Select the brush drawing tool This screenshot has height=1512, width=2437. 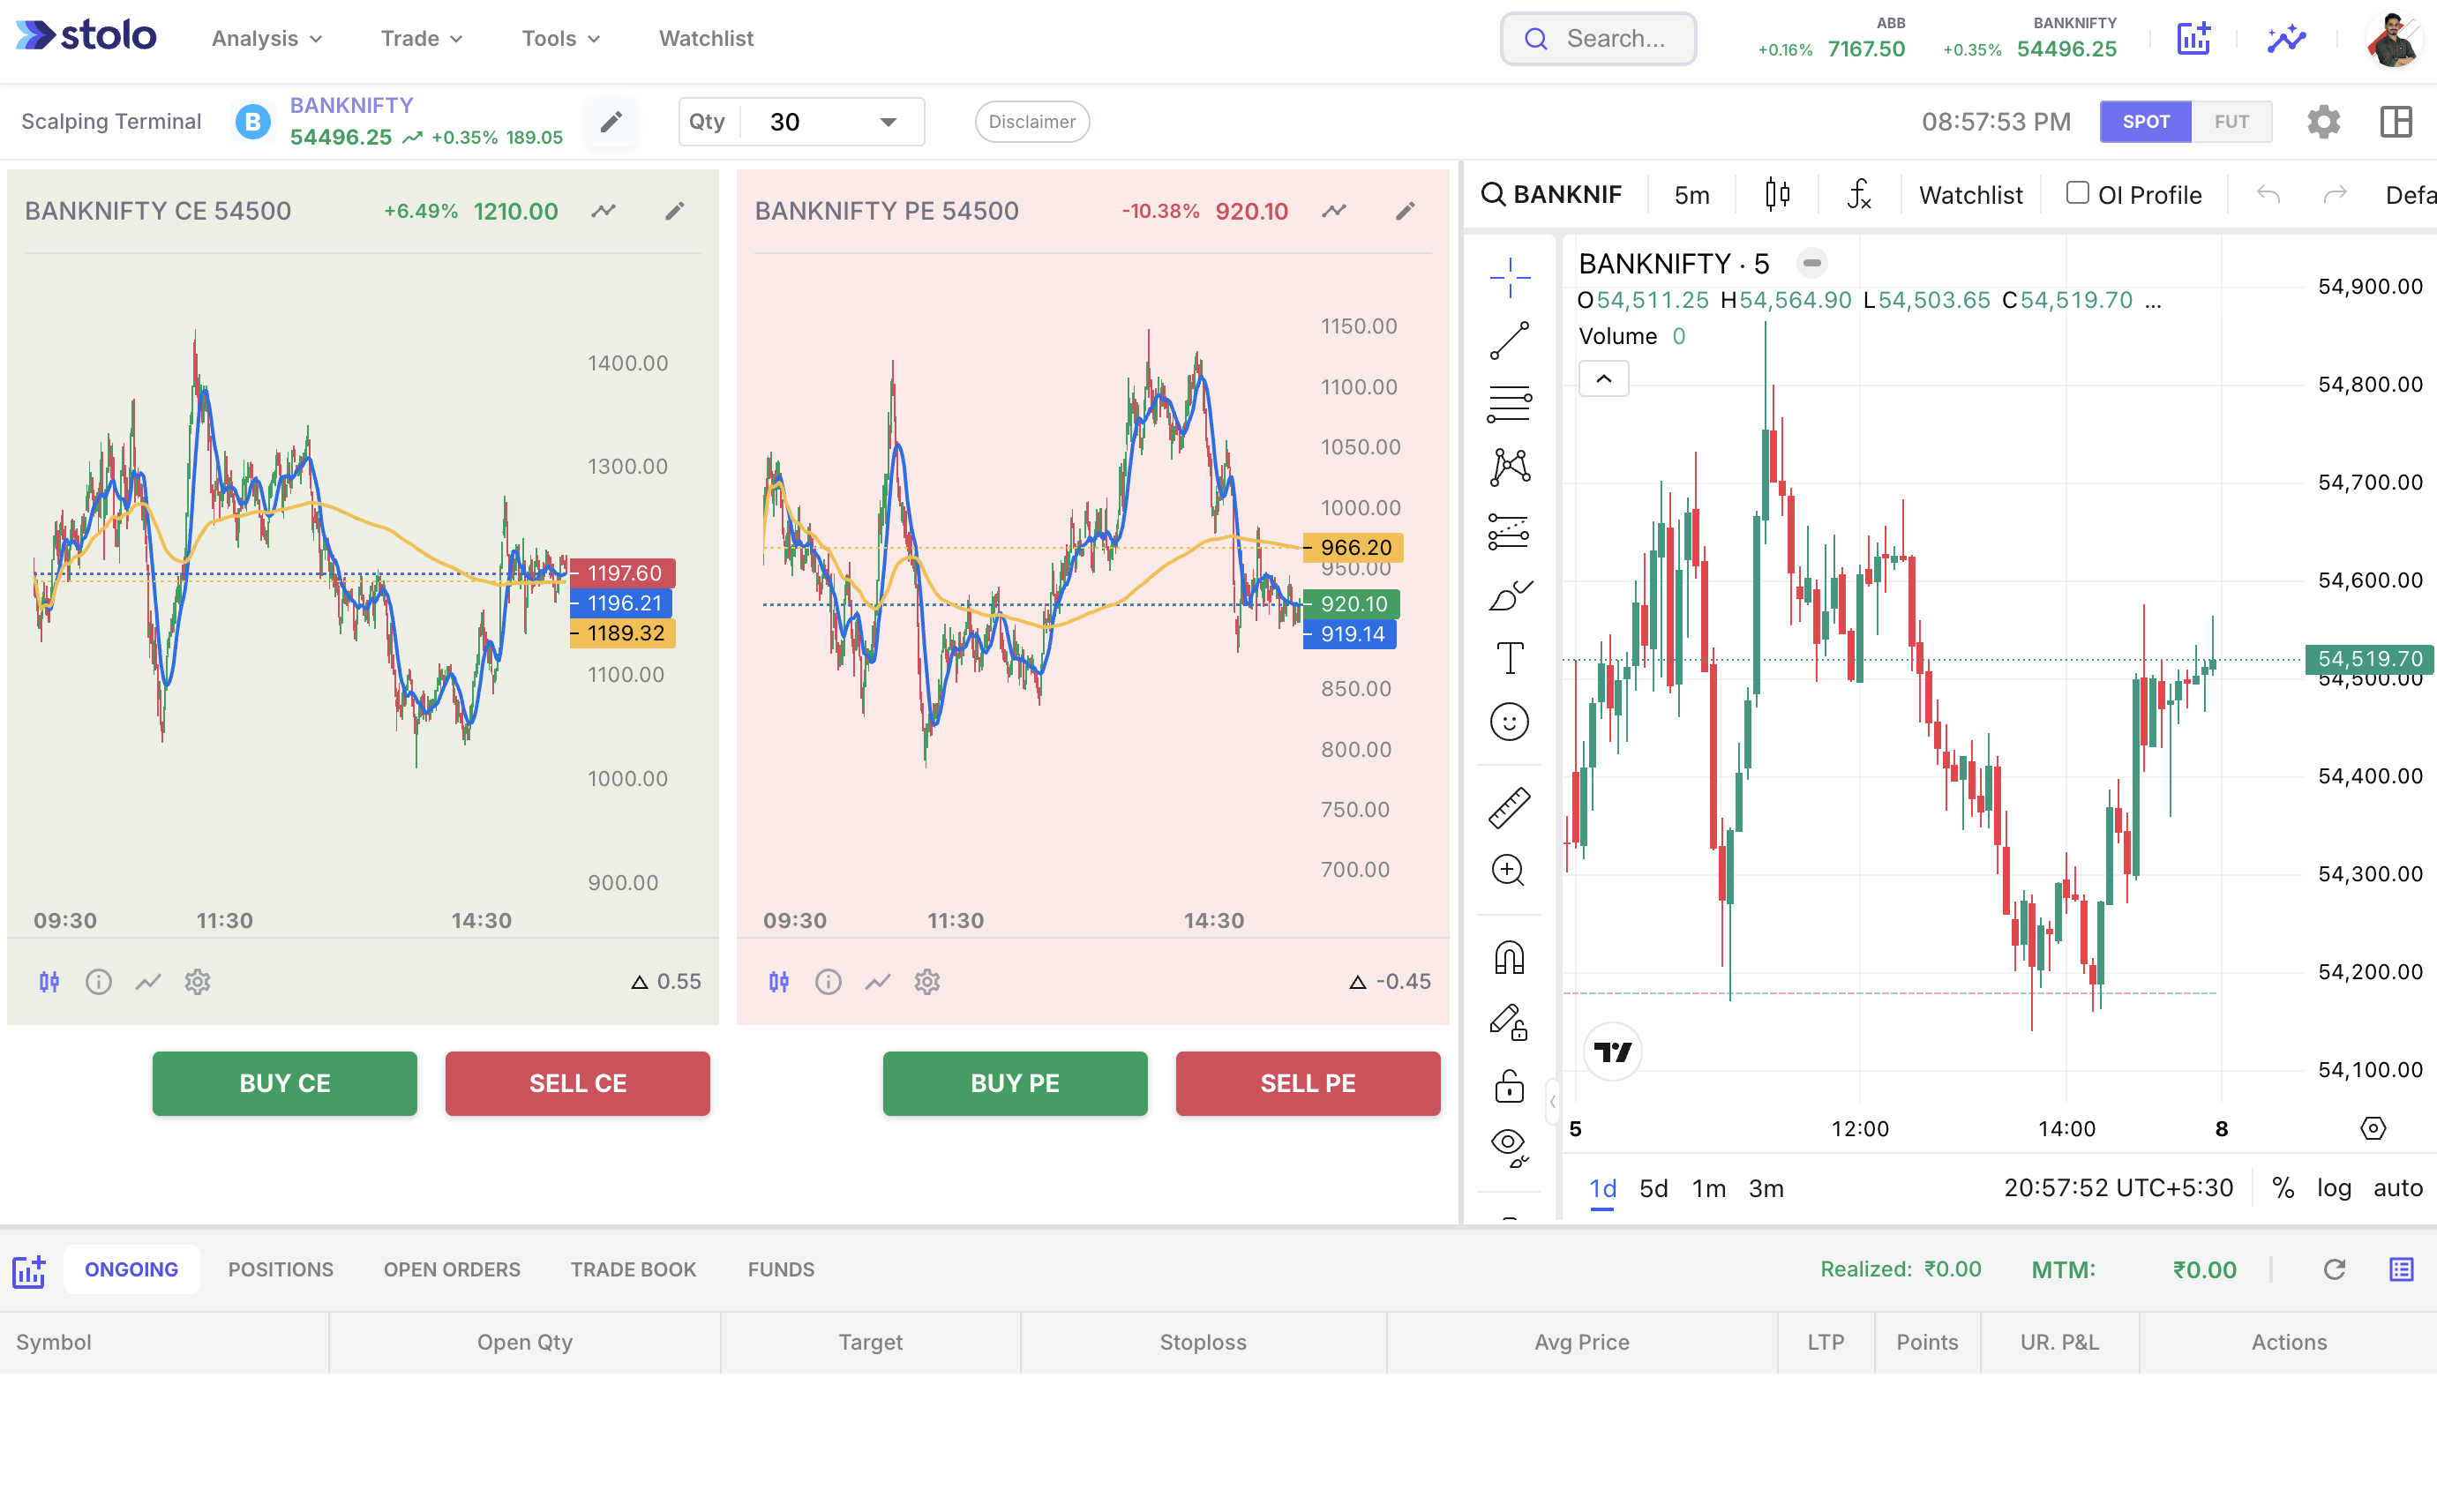(x=1509, y=595)
